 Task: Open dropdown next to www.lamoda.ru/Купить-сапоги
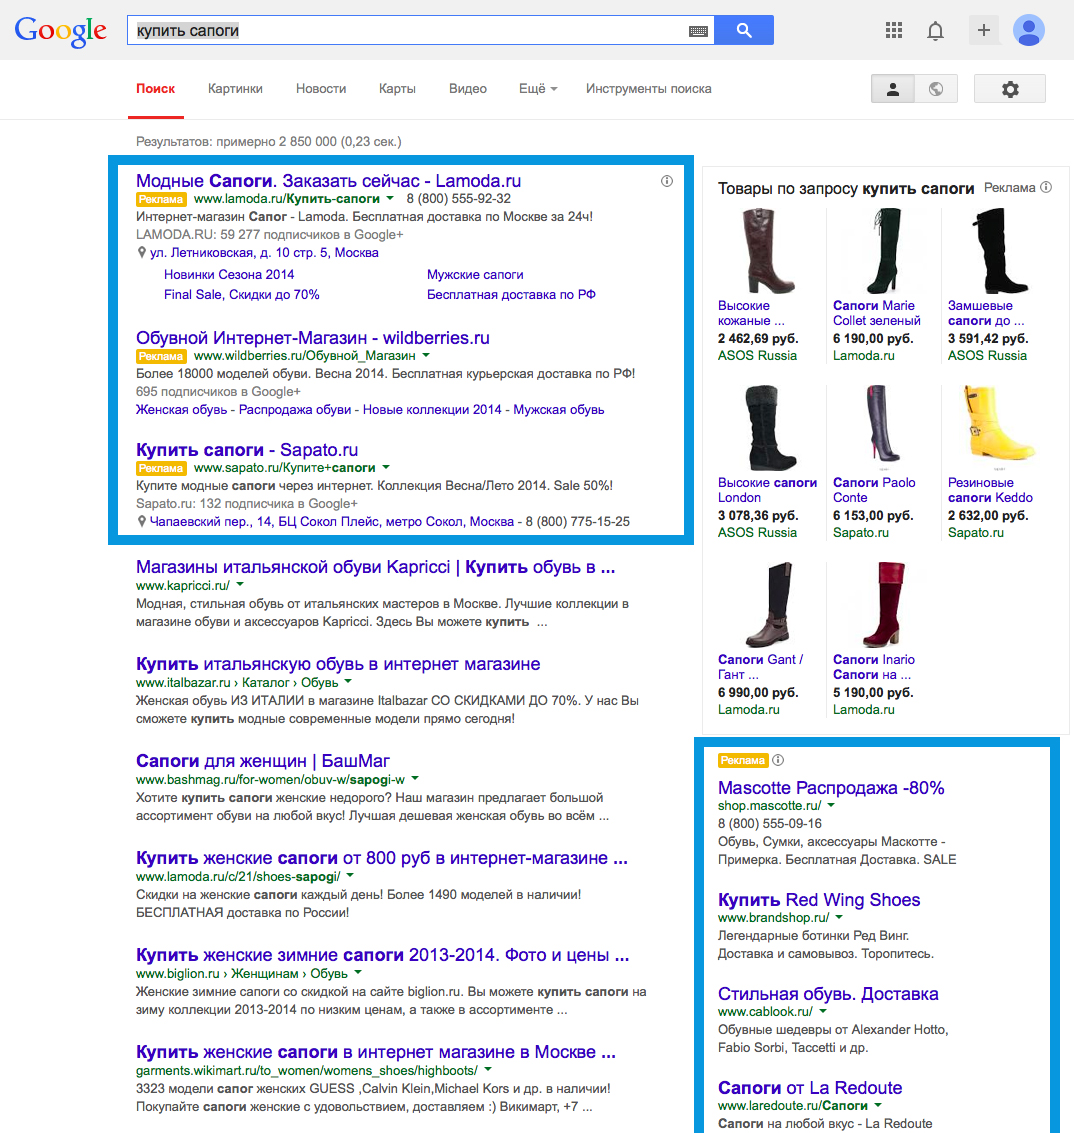[x=390, y=198]
